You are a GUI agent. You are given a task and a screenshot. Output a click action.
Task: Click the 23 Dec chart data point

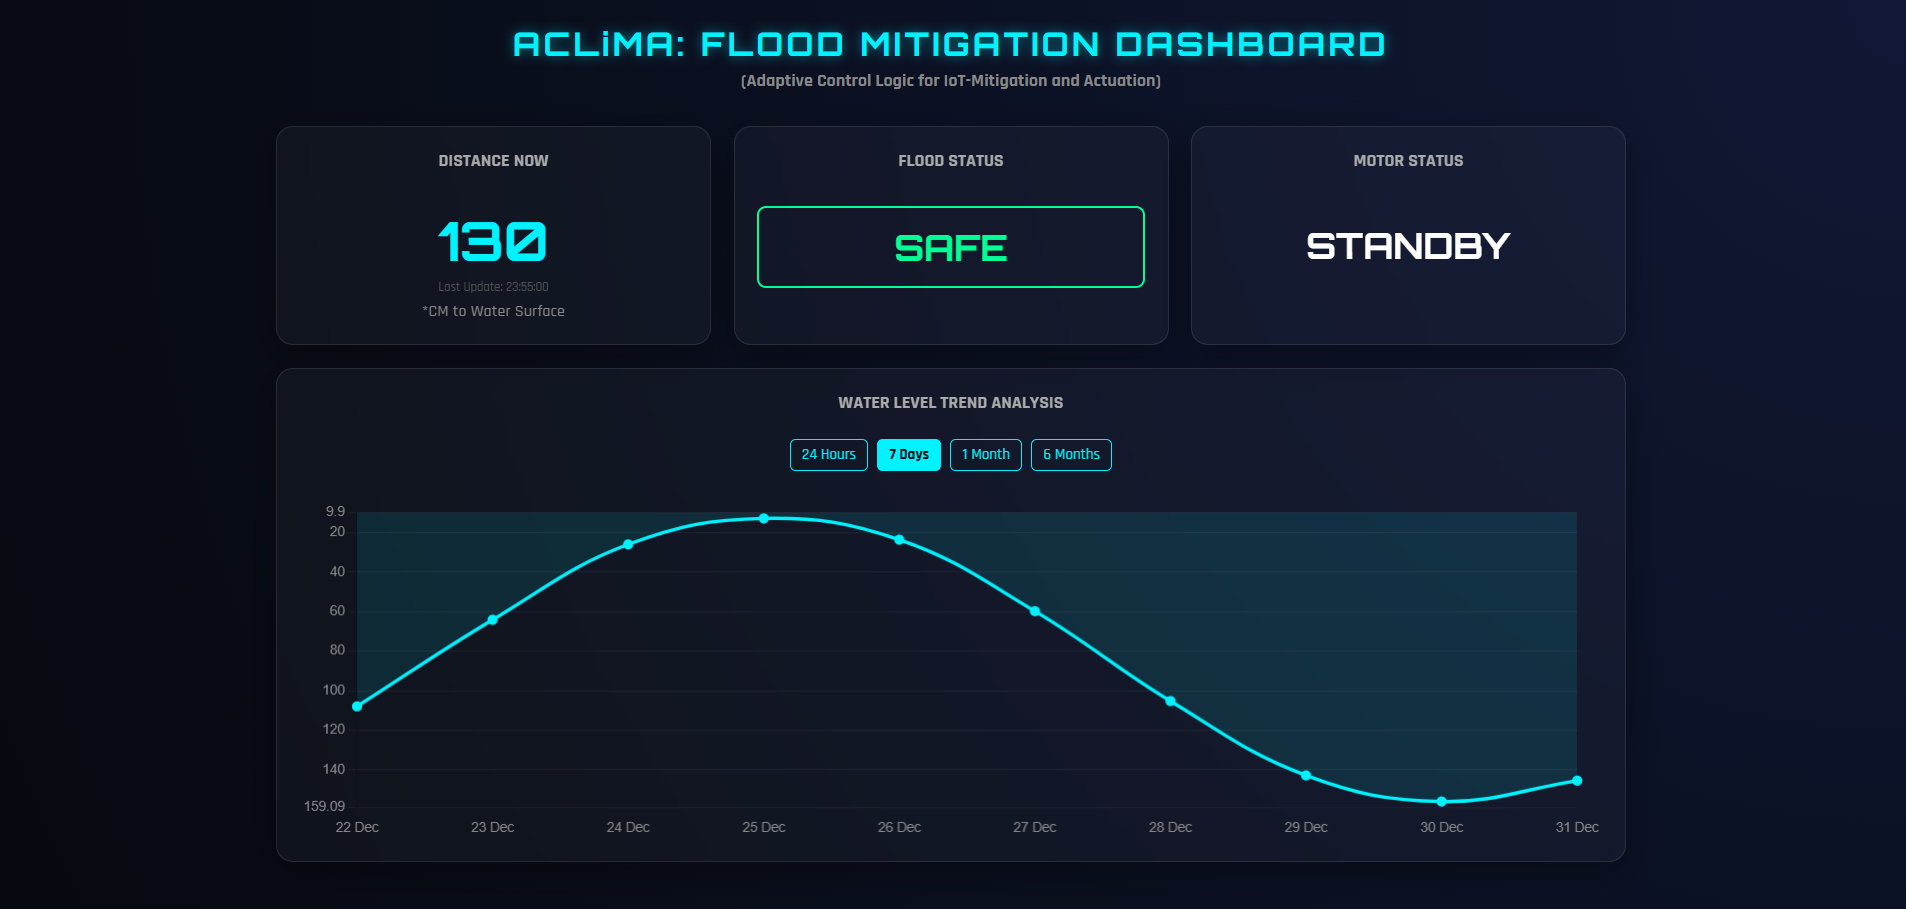point(493,620)
